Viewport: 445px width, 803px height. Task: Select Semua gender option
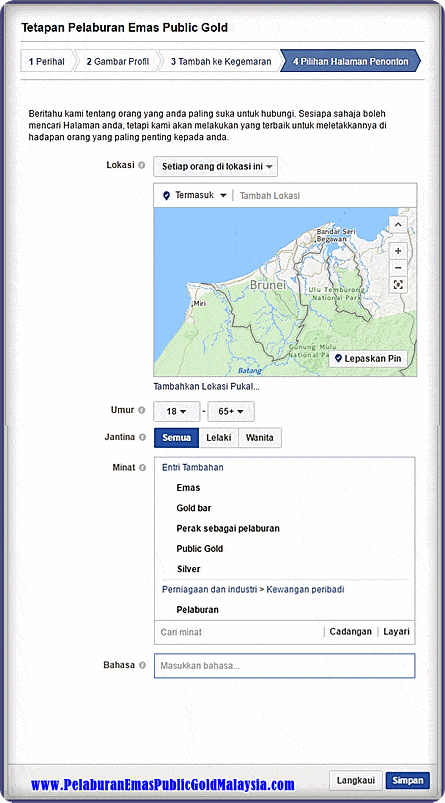click(x=176, y=438)
